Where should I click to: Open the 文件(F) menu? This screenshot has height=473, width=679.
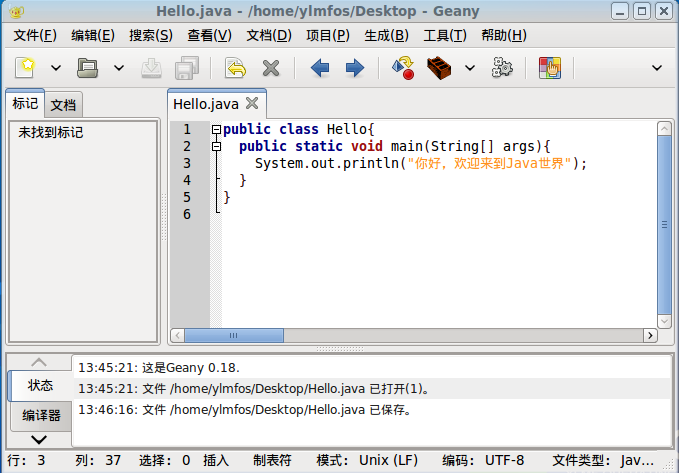coord(35,35)
